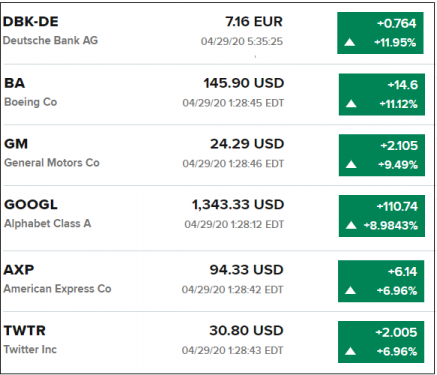Click the Boeing price 145.90 USD
The width and height of the screenshot is (437, 375).
coord(244,83)
